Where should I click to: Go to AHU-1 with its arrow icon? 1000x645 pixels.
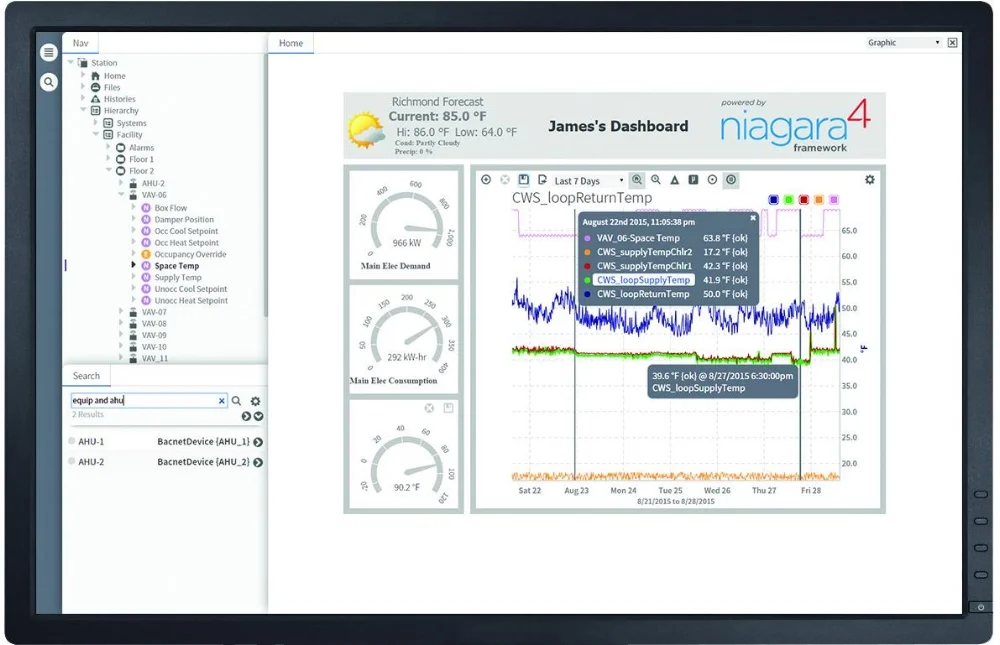(x=258, y=442)
